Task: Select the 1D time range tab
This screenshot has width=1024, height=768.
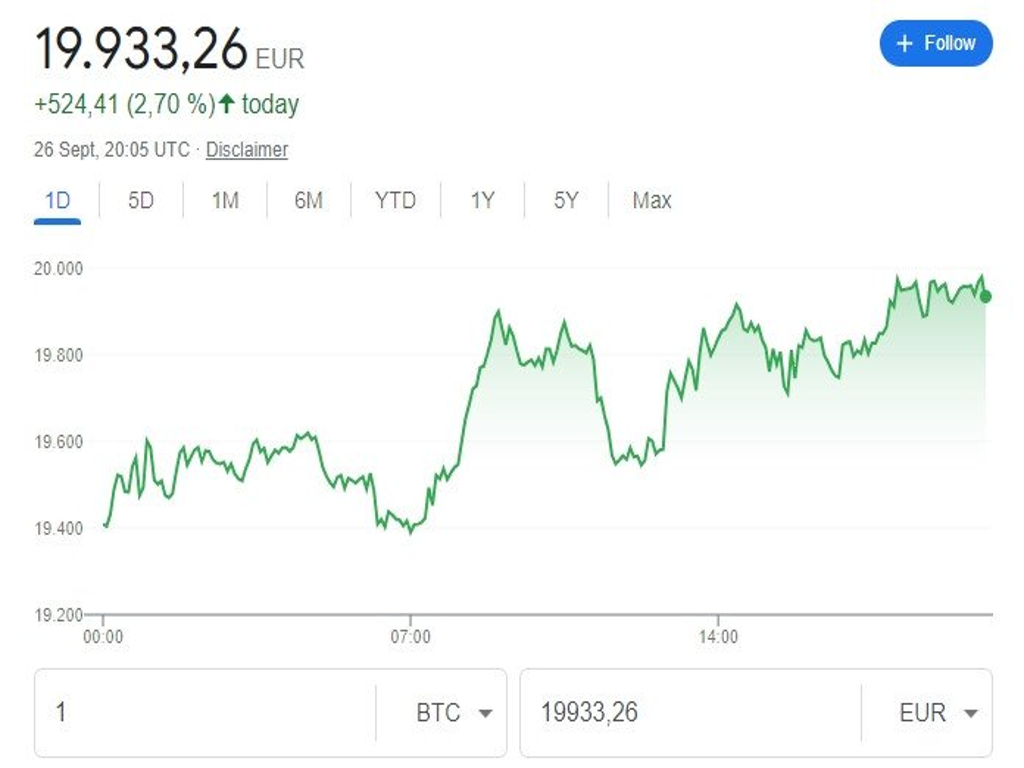Action: pyautogui.click(x=57, y=201)
